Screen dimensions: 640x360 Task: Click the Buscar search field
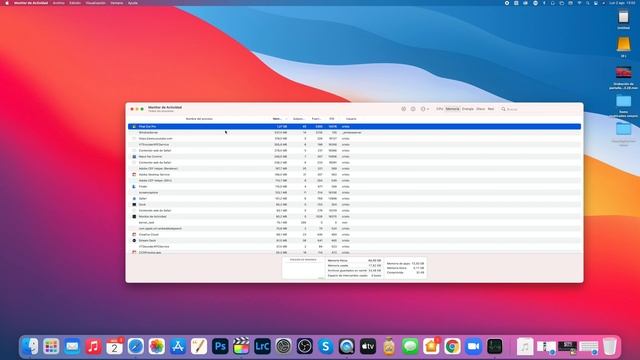(x=539, y=109)
